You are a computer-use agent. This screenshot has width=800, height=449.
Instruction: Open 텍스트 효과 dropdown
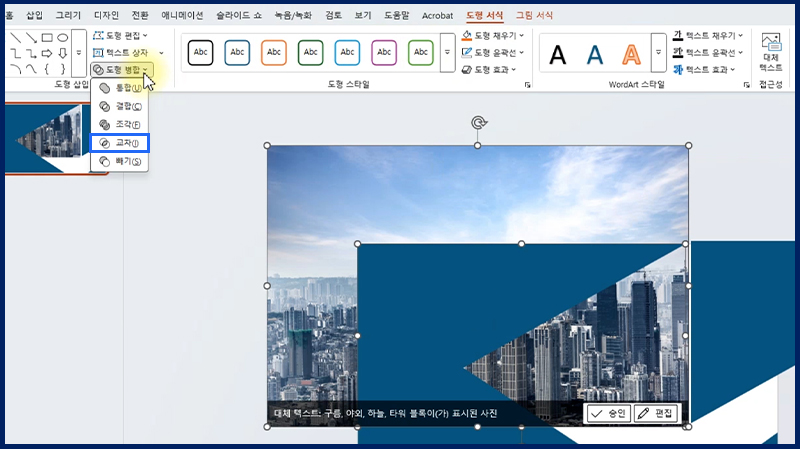pyautogui.click(x=704, y=70)
